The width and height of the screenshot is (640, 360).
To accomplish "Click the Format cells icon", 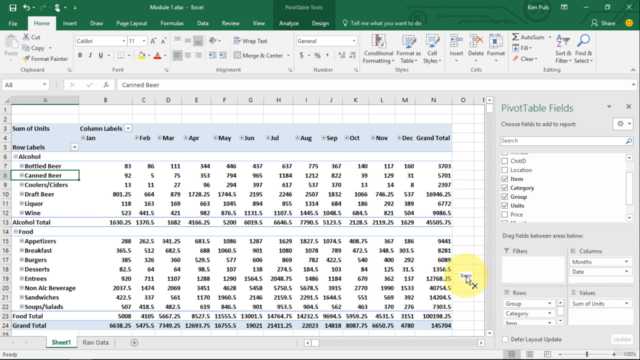I will [x=496, y=41].
